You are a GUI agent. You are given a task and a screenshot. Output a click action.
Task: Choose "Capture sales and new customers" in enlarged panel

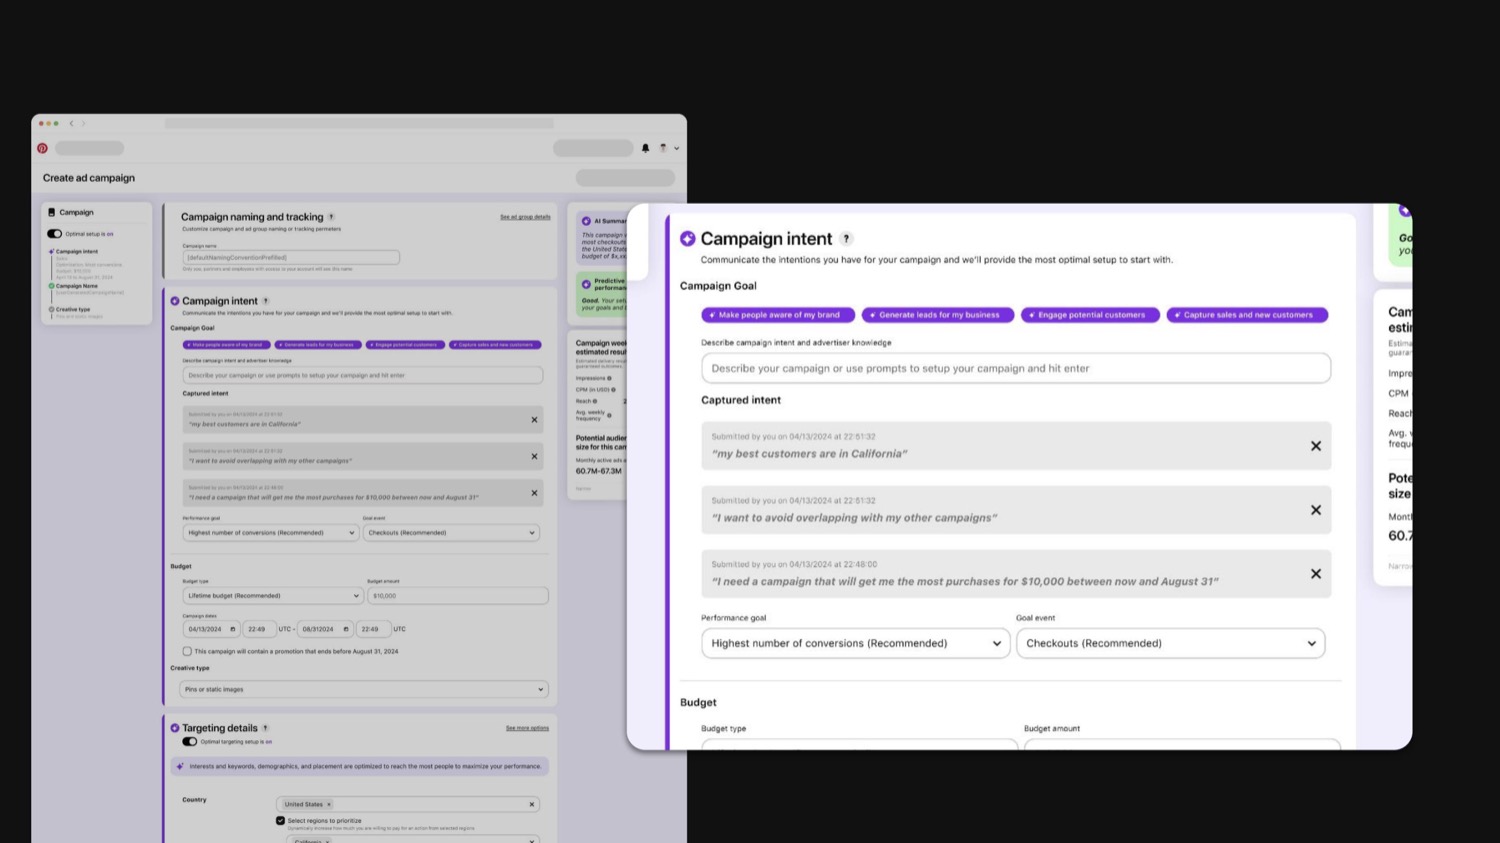pos(1247,315)
